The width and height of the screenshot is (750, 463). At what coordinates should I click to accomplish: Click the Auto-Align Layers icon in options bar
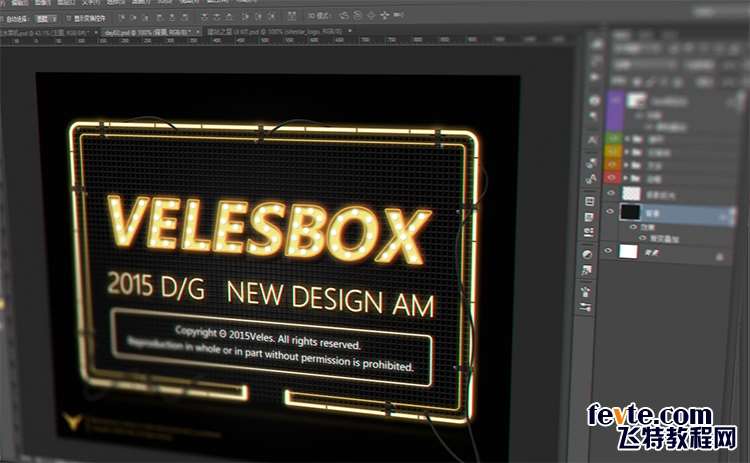291,17
